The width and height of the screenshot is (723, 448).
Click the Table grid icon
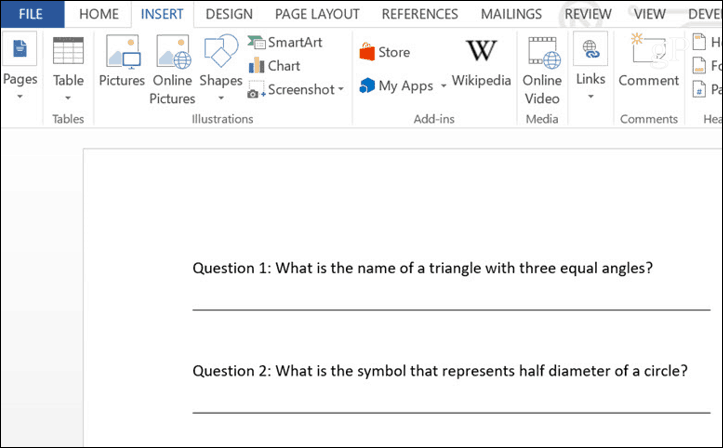(68, 50)
